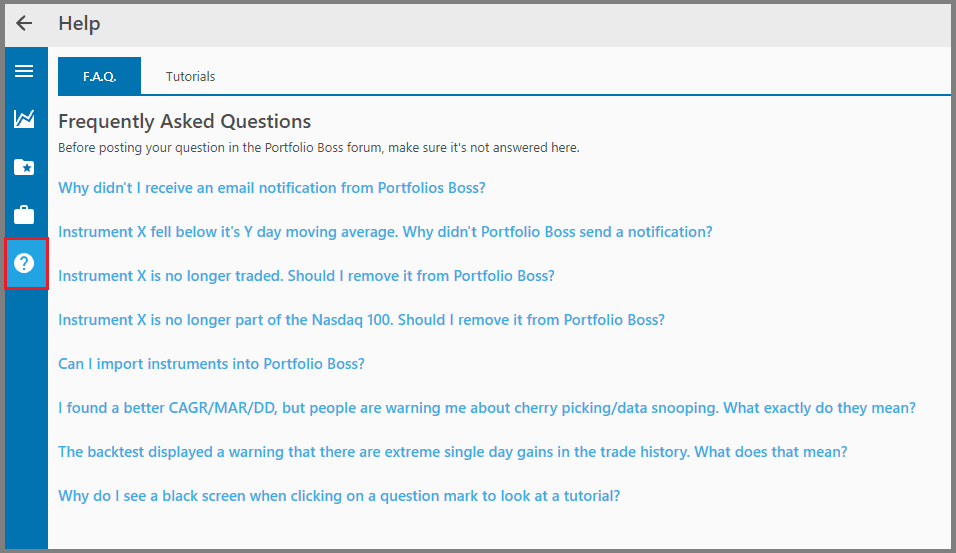Open the hamburger menu in sidebar

pos(24,71)
